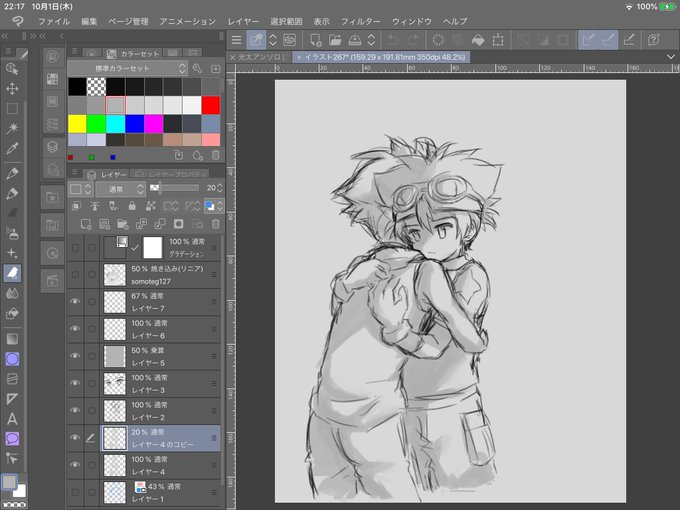Hide レイヤー 6 with eye icon
This screenshot has height=510, width=680.
[75, 328]
